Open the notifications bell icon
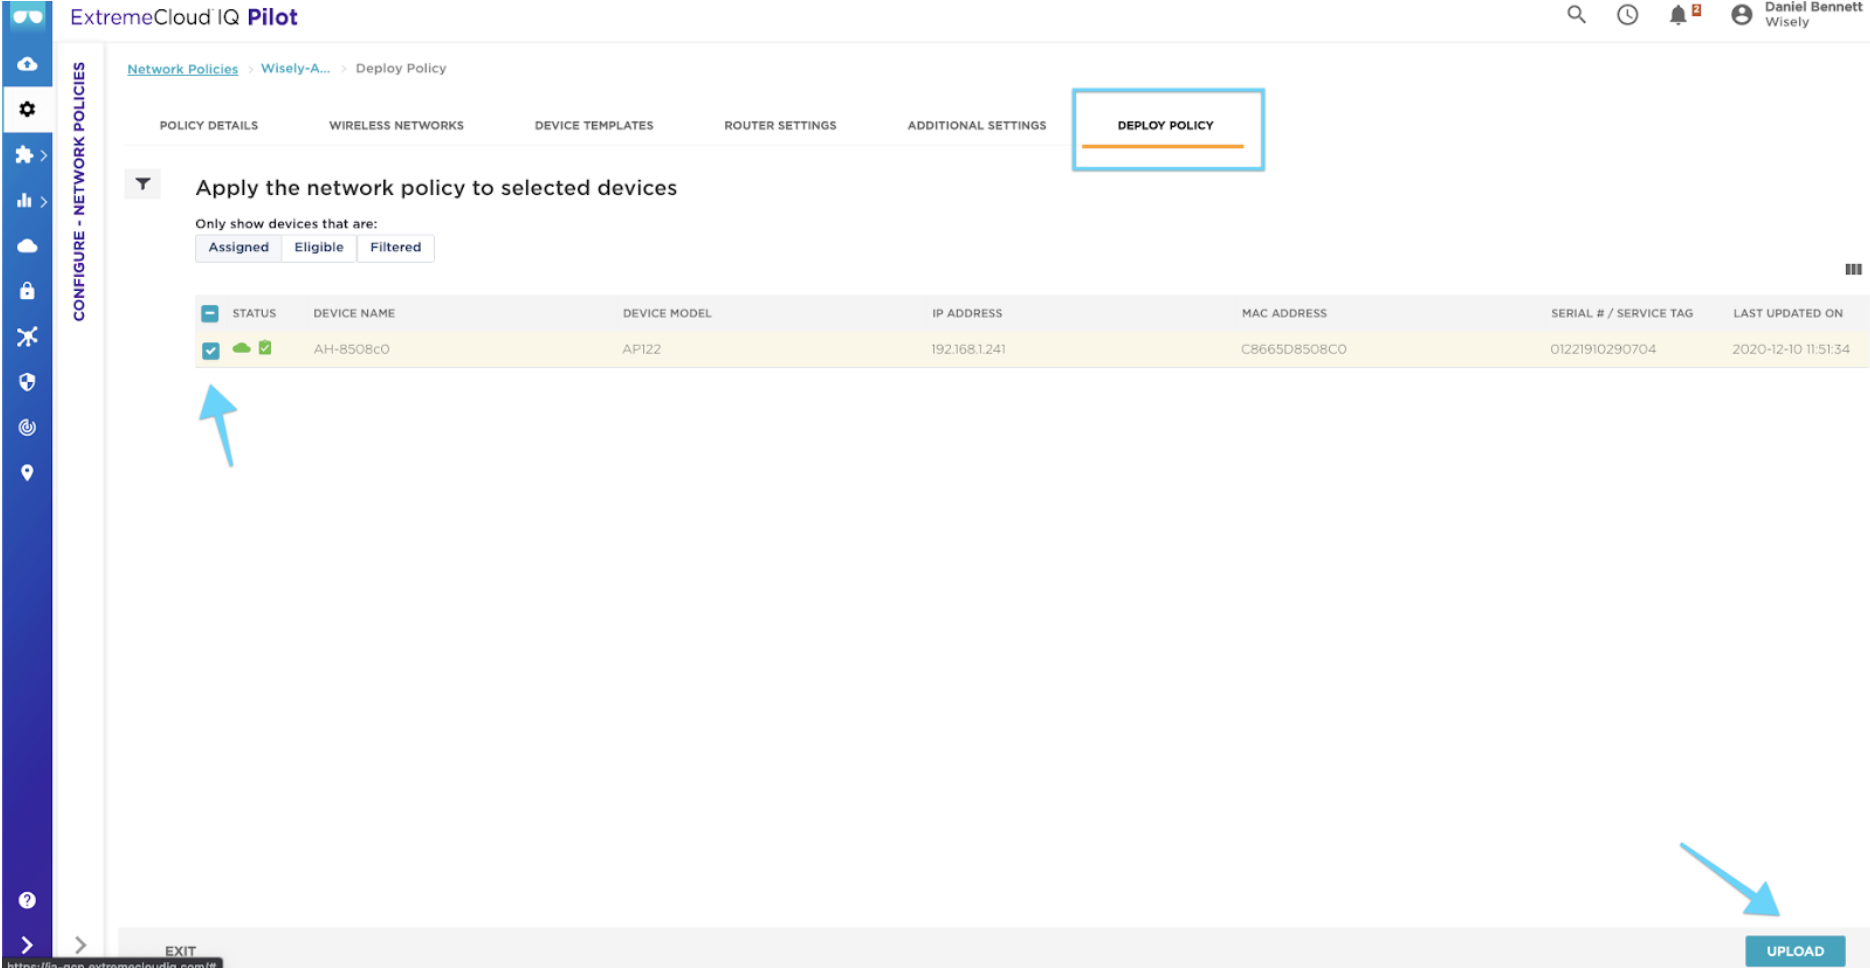This screenshot has width=1870, height=968. [x=1678, y=15]
